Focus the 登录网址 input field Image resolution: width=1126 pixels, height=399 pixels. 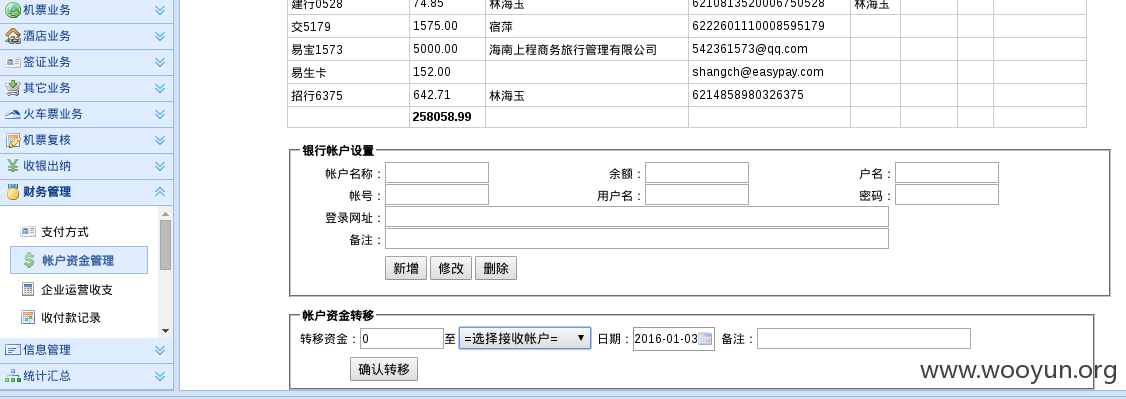(637, 217)
